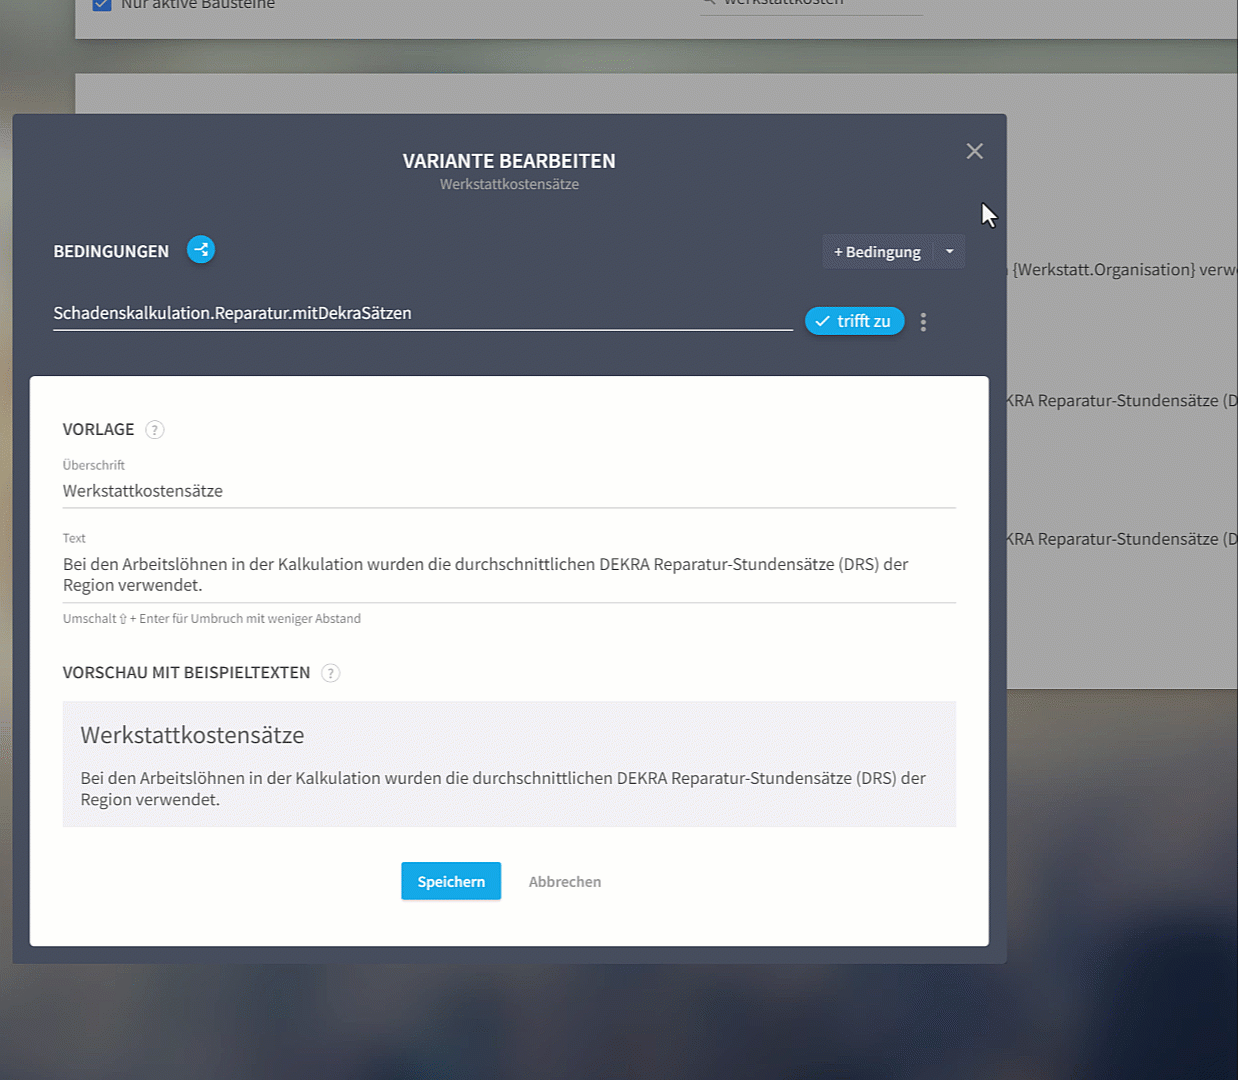Cancel editing with Abbrechen
Image resolution: width=1238 pixels, height=1080 pixels.
[x=565, y=882]
